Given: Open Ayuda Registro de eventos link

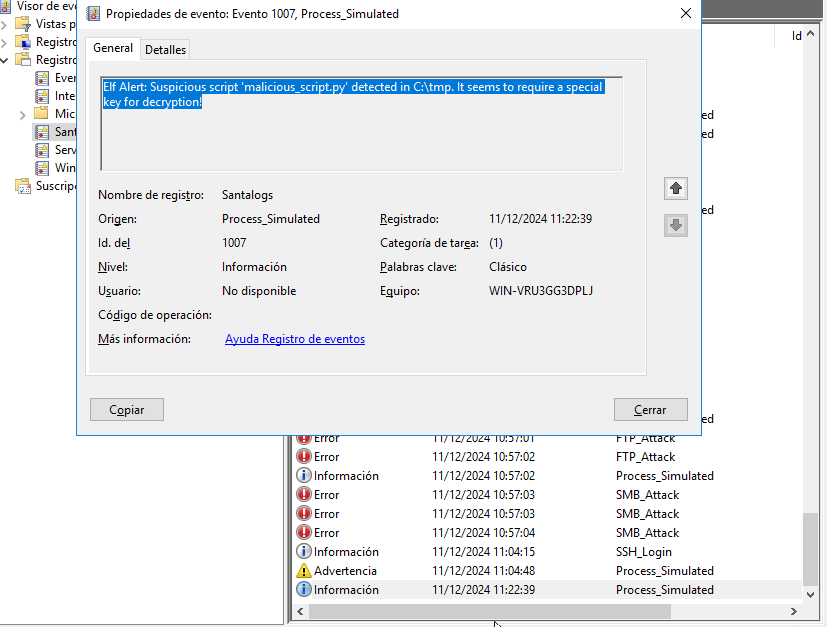Looking at the screenshot, I should point(295,339).
